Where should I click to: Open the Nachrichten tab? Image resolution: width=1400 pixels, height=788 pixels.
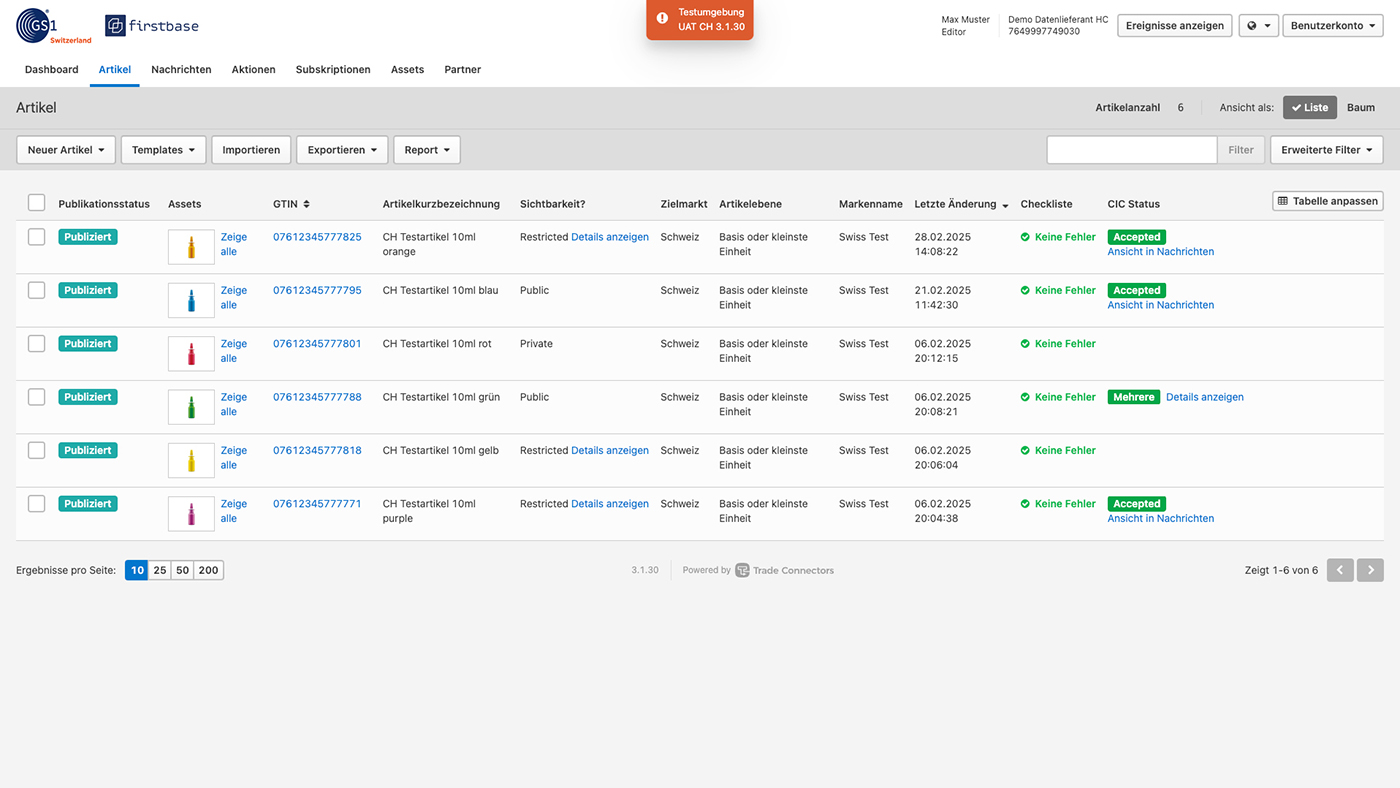[181, 70]
